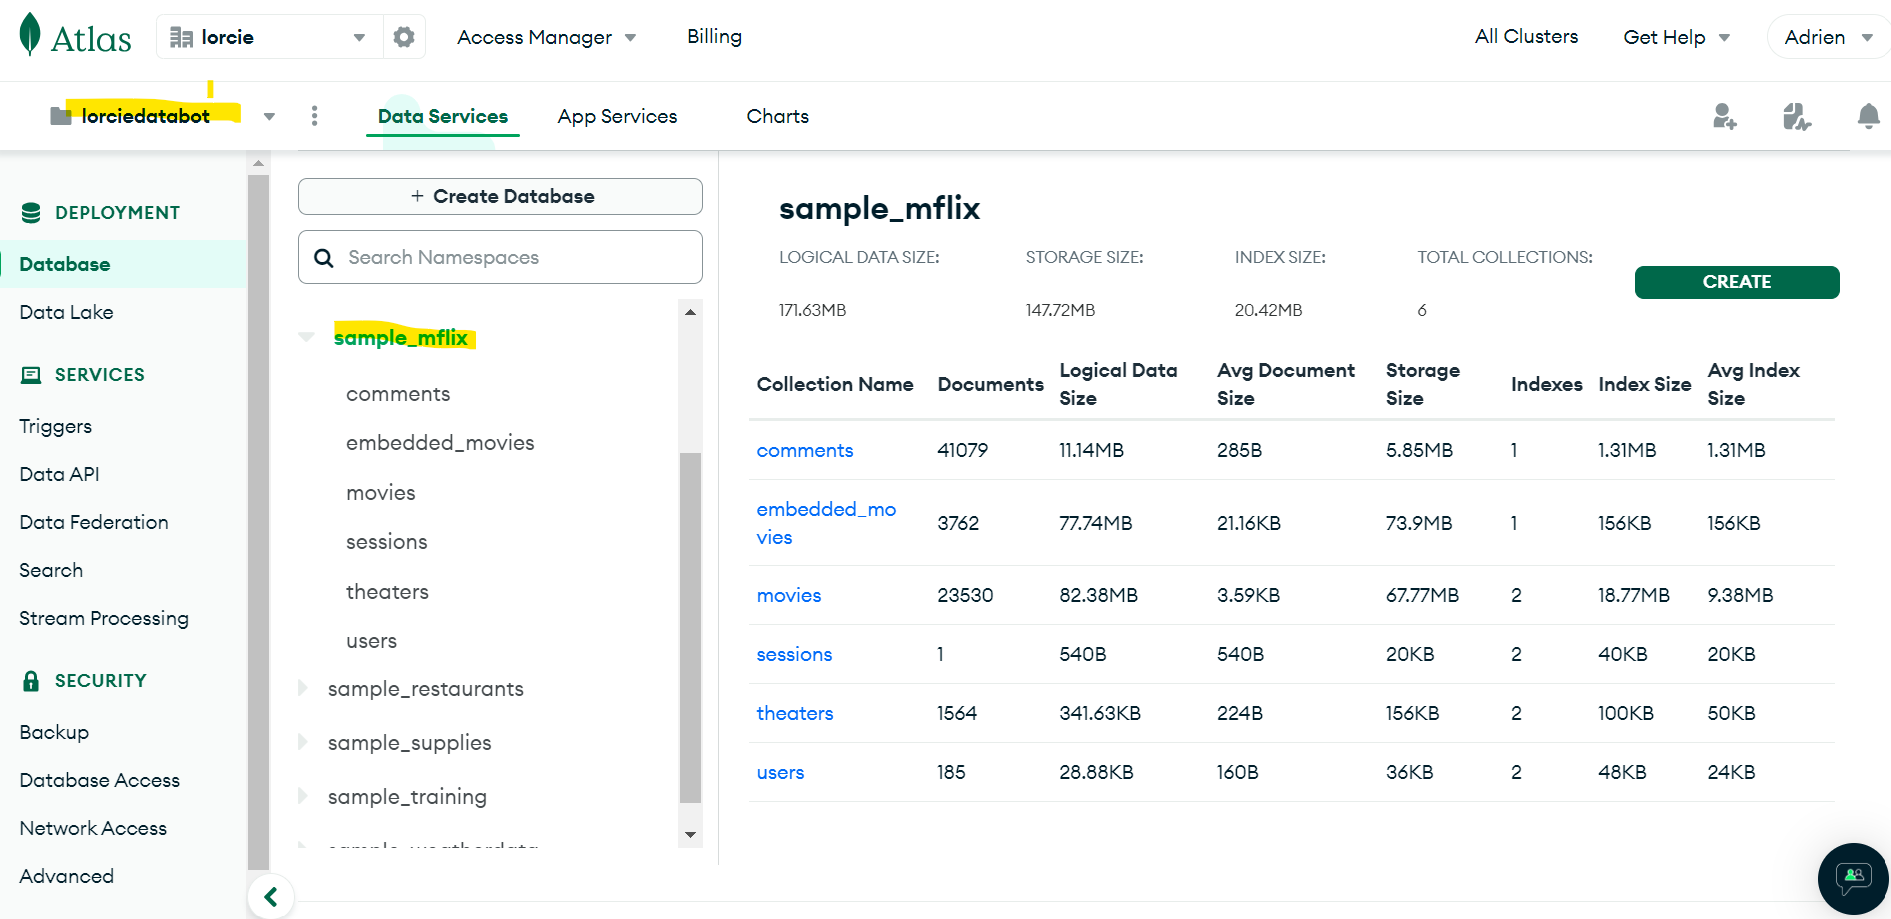Open Data Lake in the sidebar

coord(66,312)
